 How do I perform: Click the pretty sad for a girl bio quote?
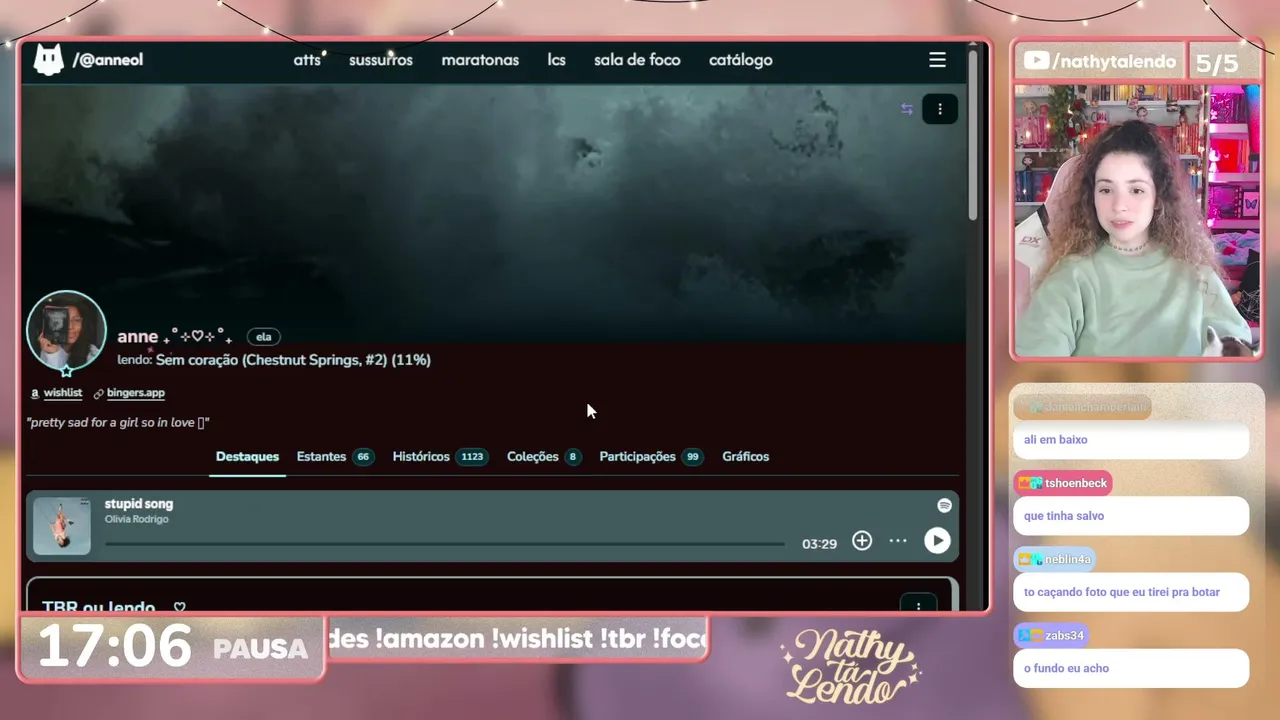pyautogui.click(x=118, y=423)
